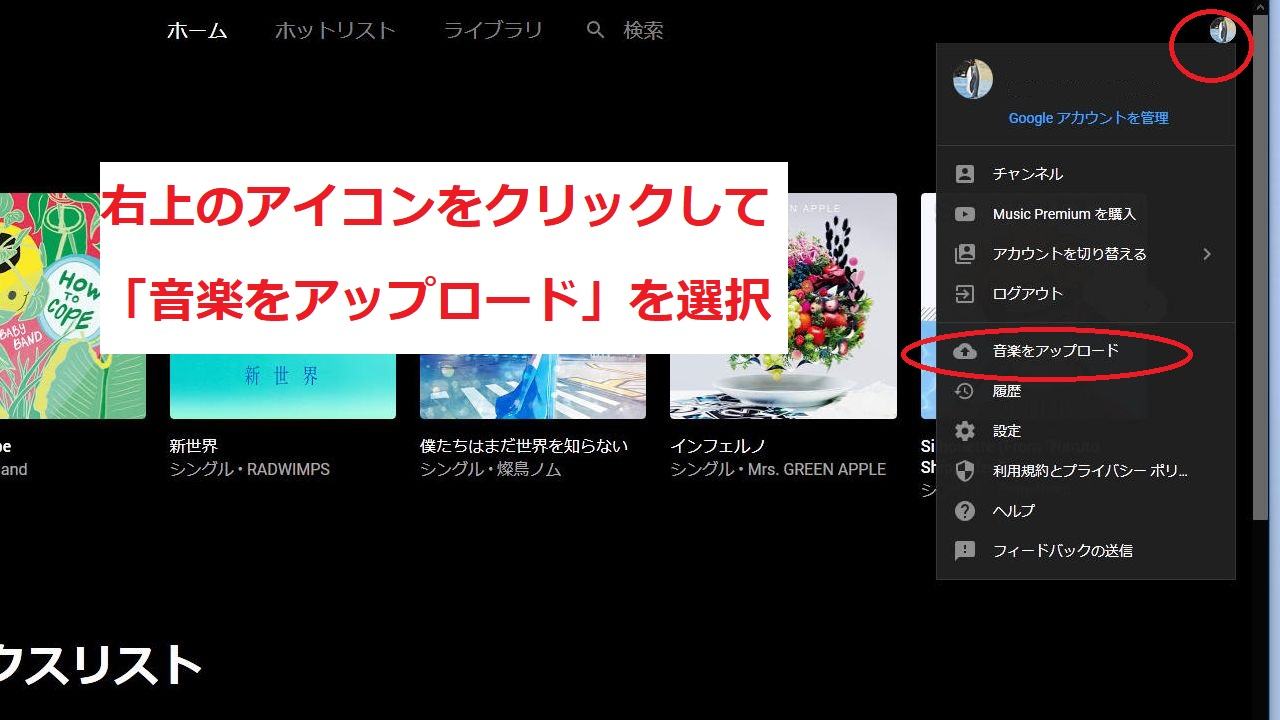Click the 燦鳥ノム artist name
Viewport: 1280px width, 720px height.
pos(530,469)
